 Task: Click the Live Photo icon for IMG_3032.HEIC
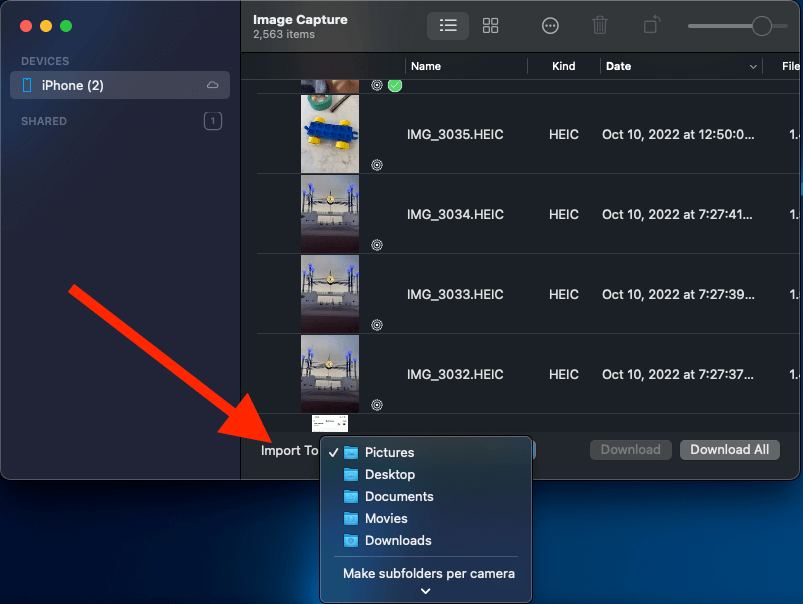[x=377, y=405]
